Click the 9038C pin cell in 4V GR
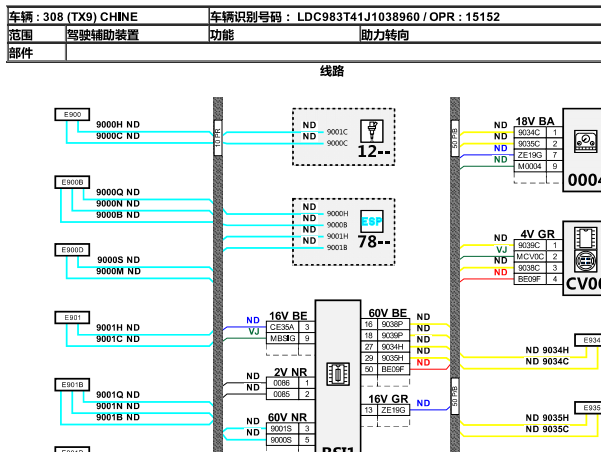The width and height of the screenshot is (601, 452). coord(530,268)
